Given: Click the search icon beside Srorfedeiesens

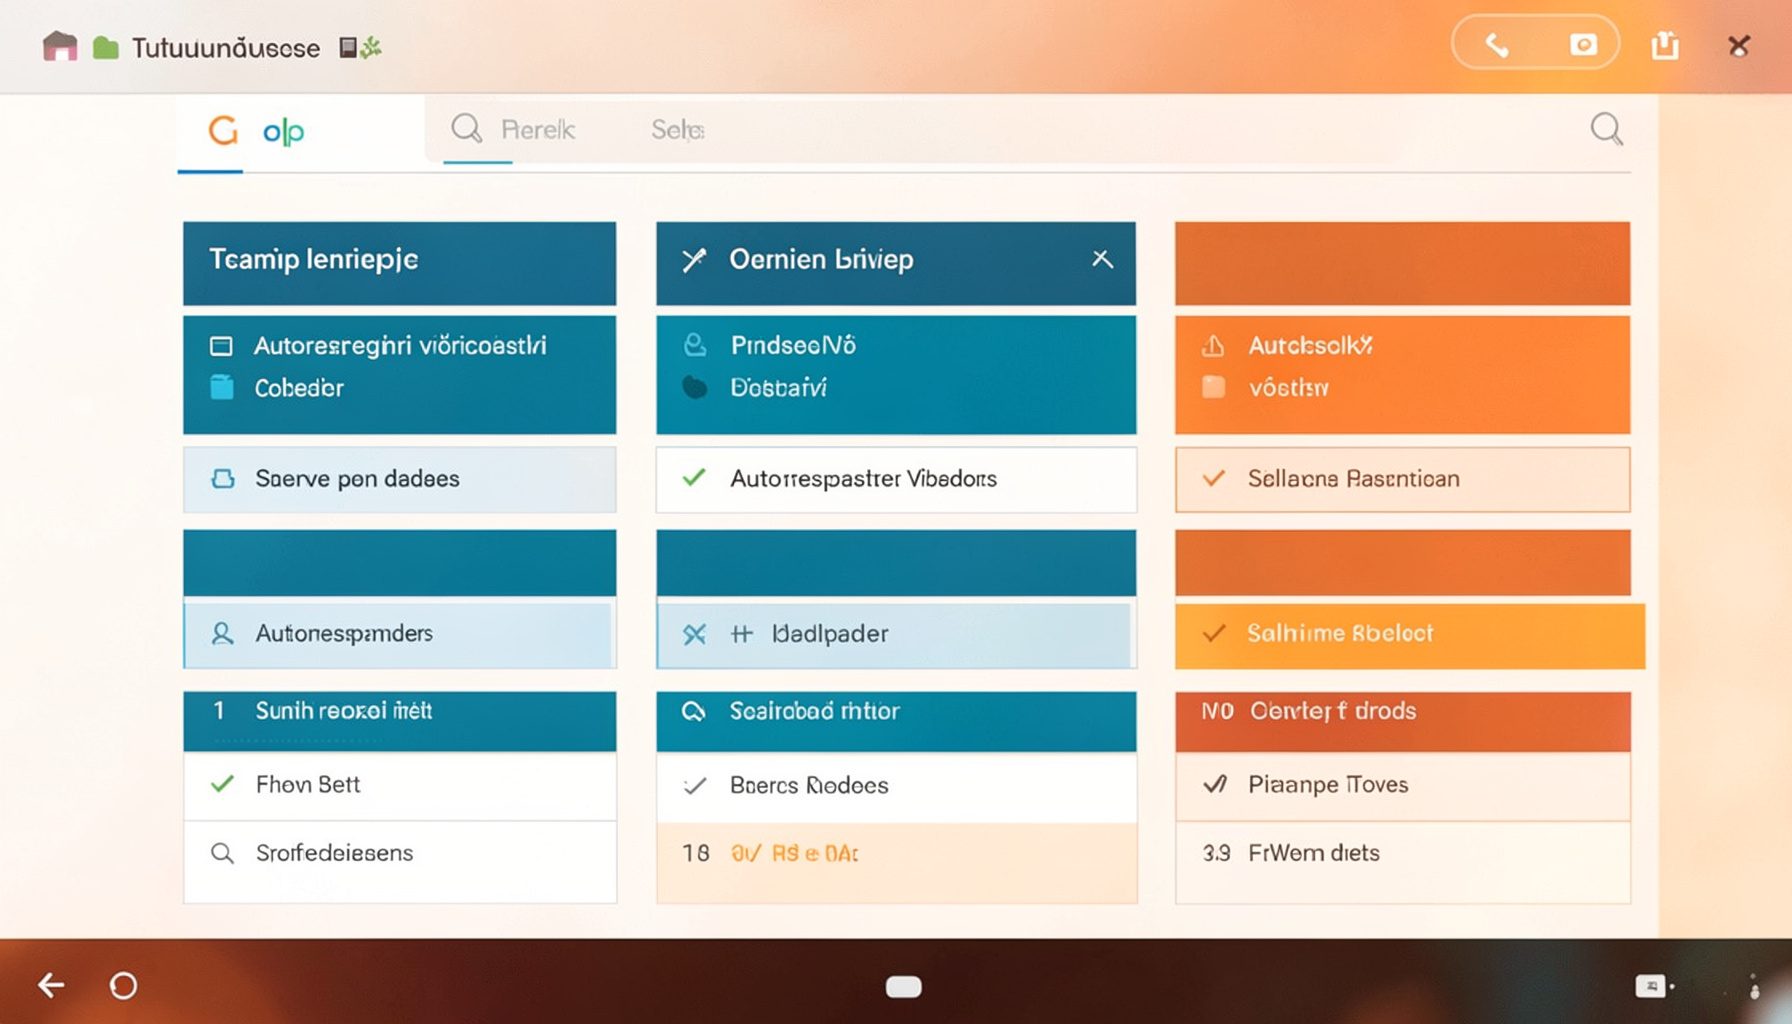Looking at the screenshot, I should point(222,853).
